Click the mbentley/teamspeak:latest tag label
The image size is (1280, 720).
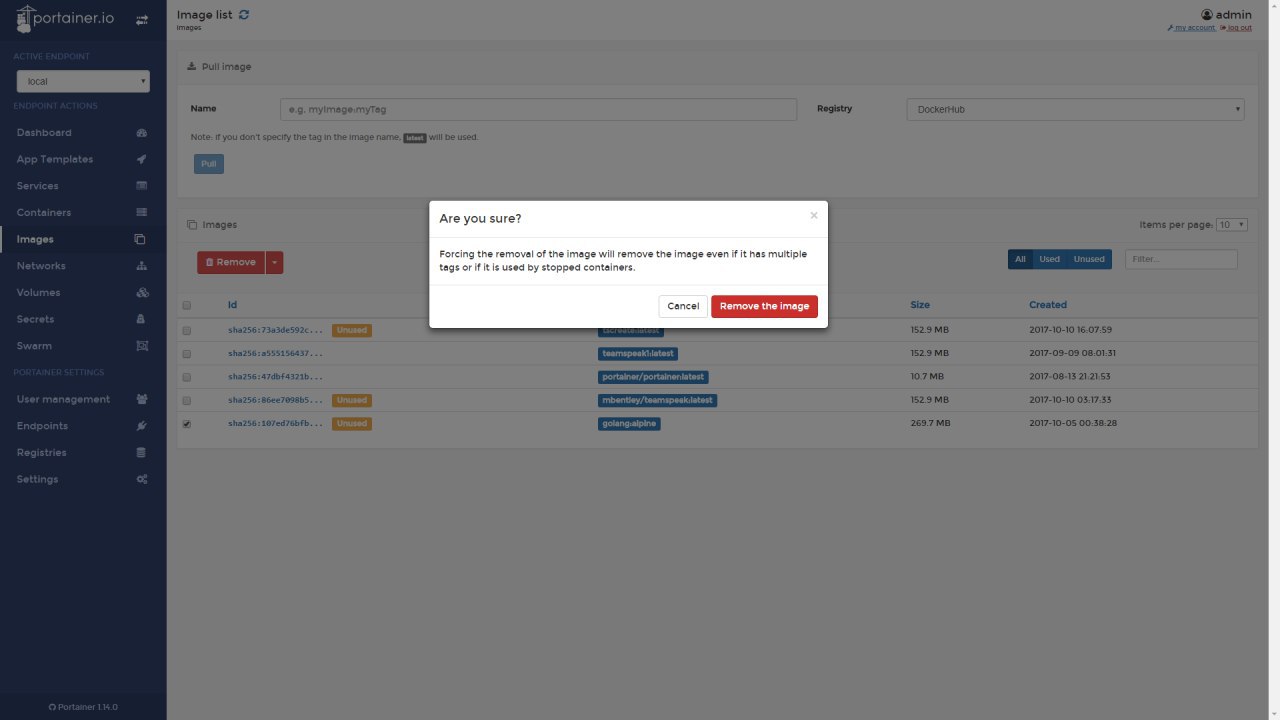click(x=657, y=400)
